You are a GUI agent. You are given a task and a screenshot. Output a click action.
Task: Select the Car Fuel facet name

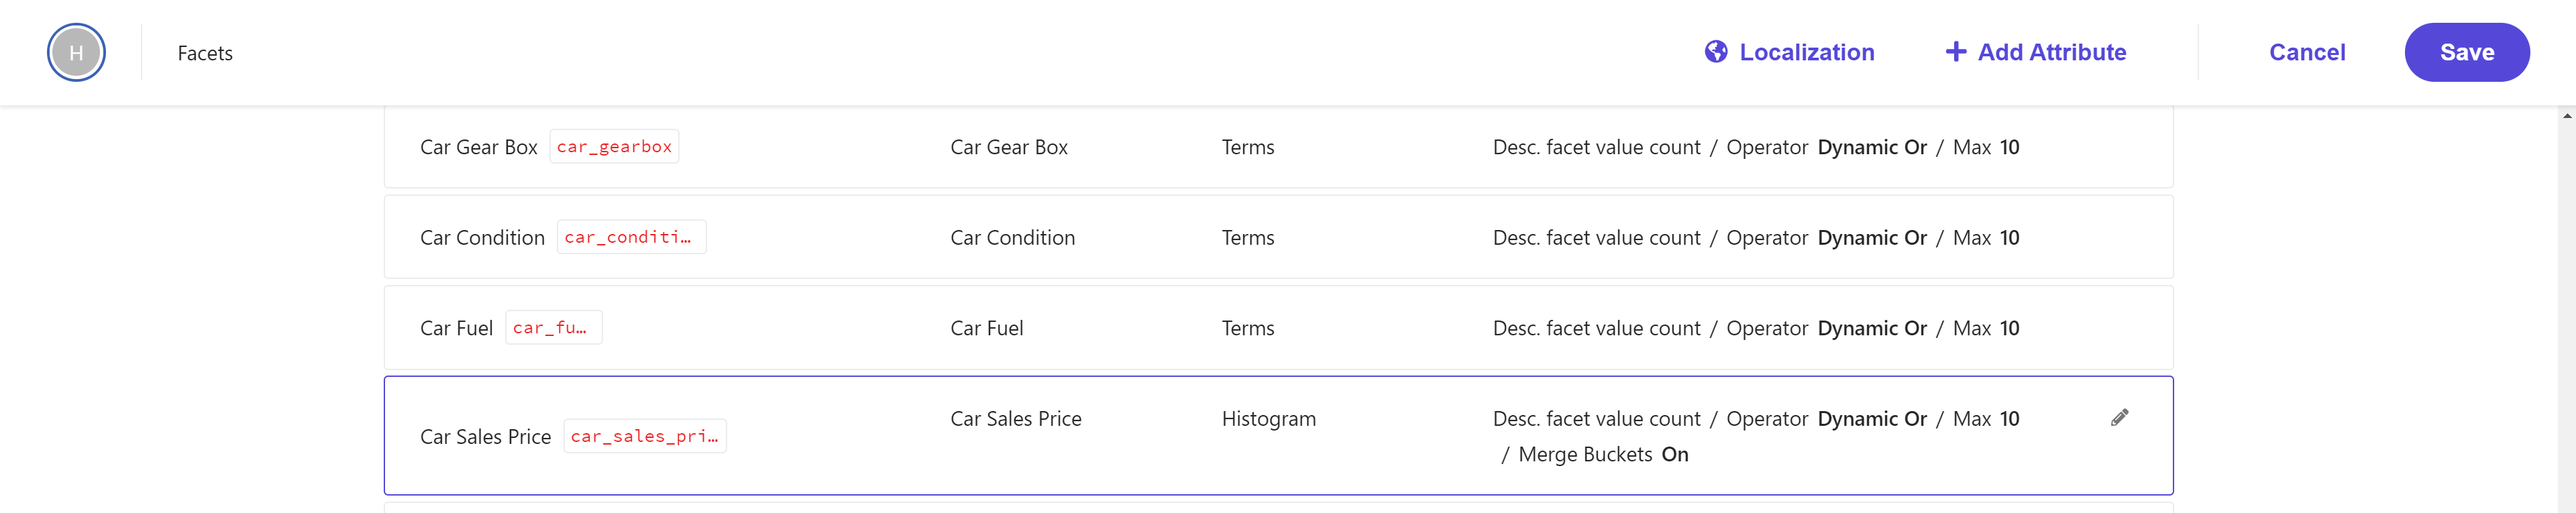(456, 328)
